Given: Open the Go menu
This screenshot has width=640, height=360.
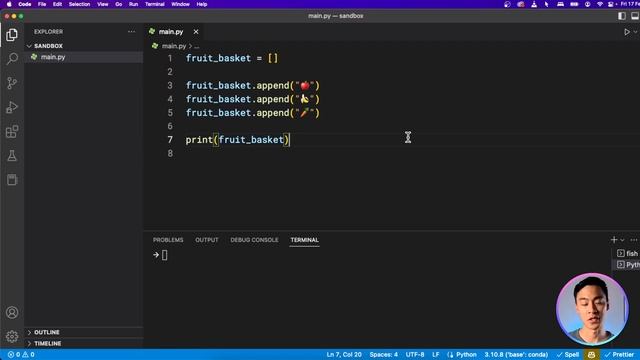Looking at the screenshot, I should tap(118, 4).
